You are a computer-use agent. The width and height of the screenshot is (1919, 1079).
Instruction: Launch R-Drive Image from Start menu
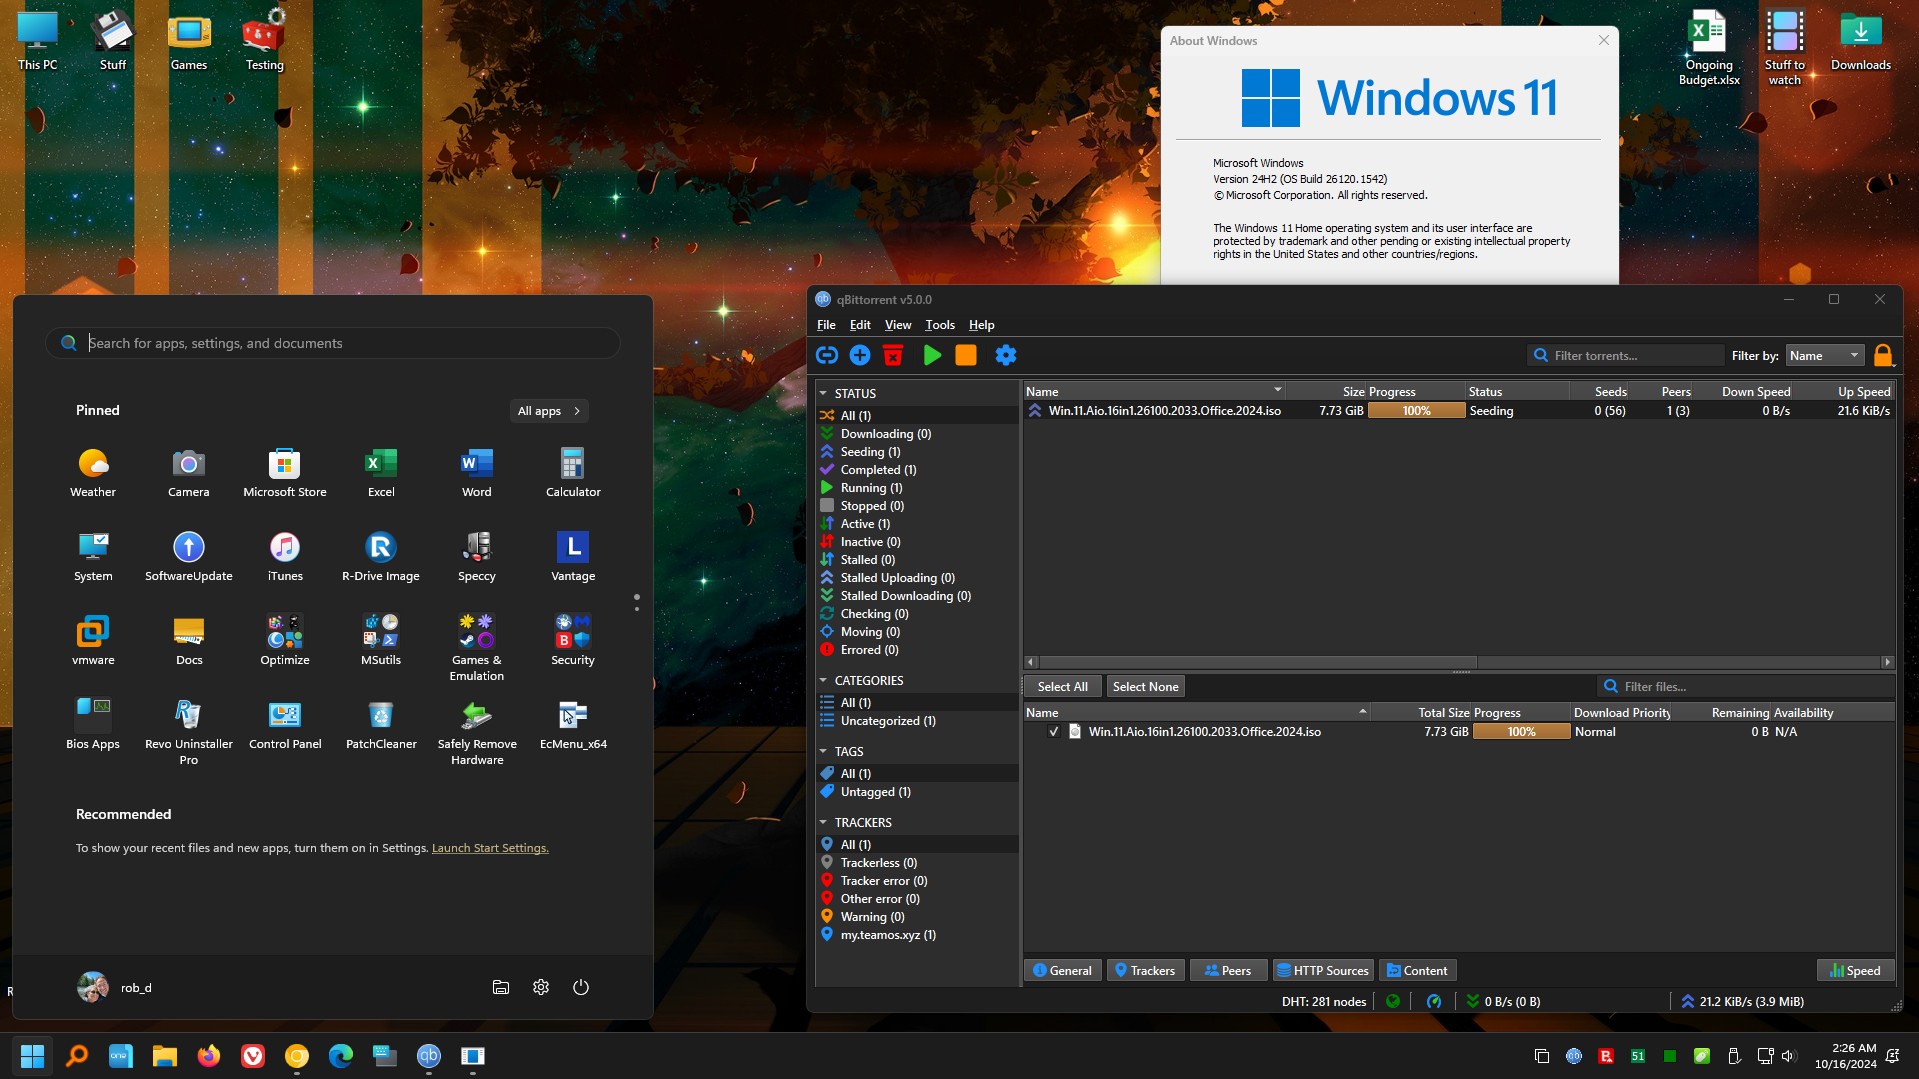(x=381, y=556)
